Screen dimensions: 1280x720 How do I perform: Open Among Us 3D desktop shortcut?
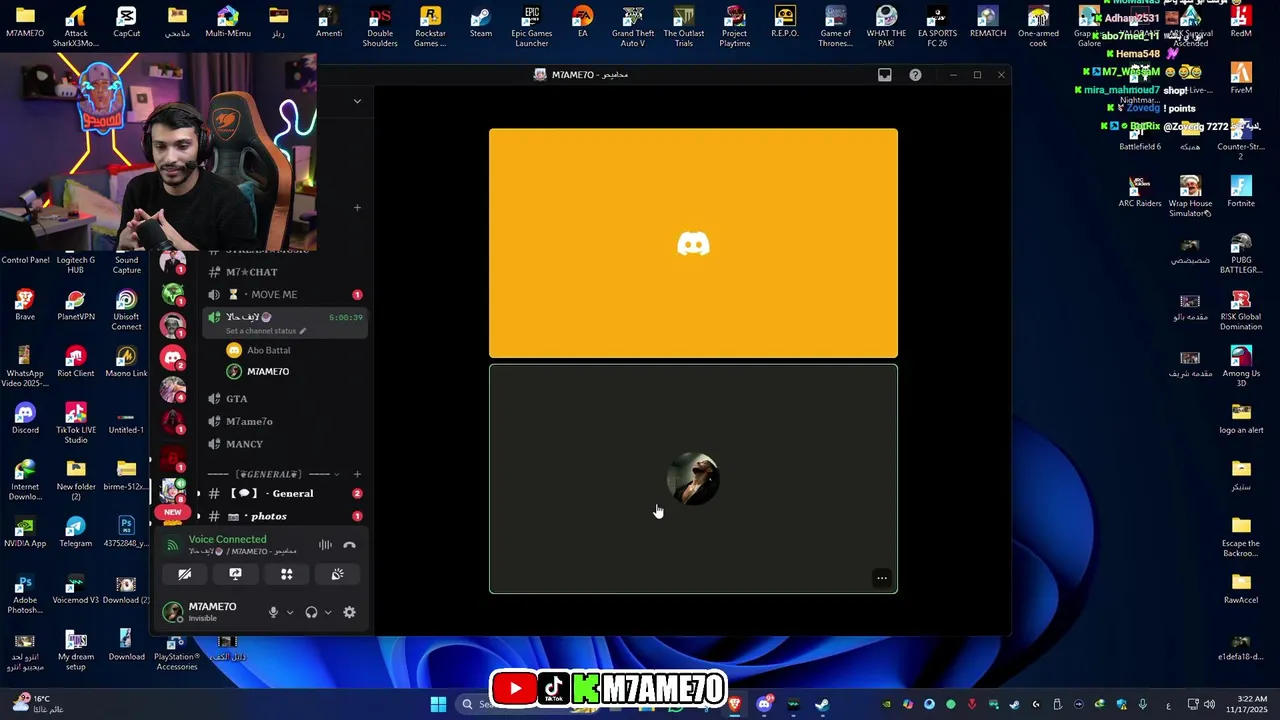click(1241, 366)
